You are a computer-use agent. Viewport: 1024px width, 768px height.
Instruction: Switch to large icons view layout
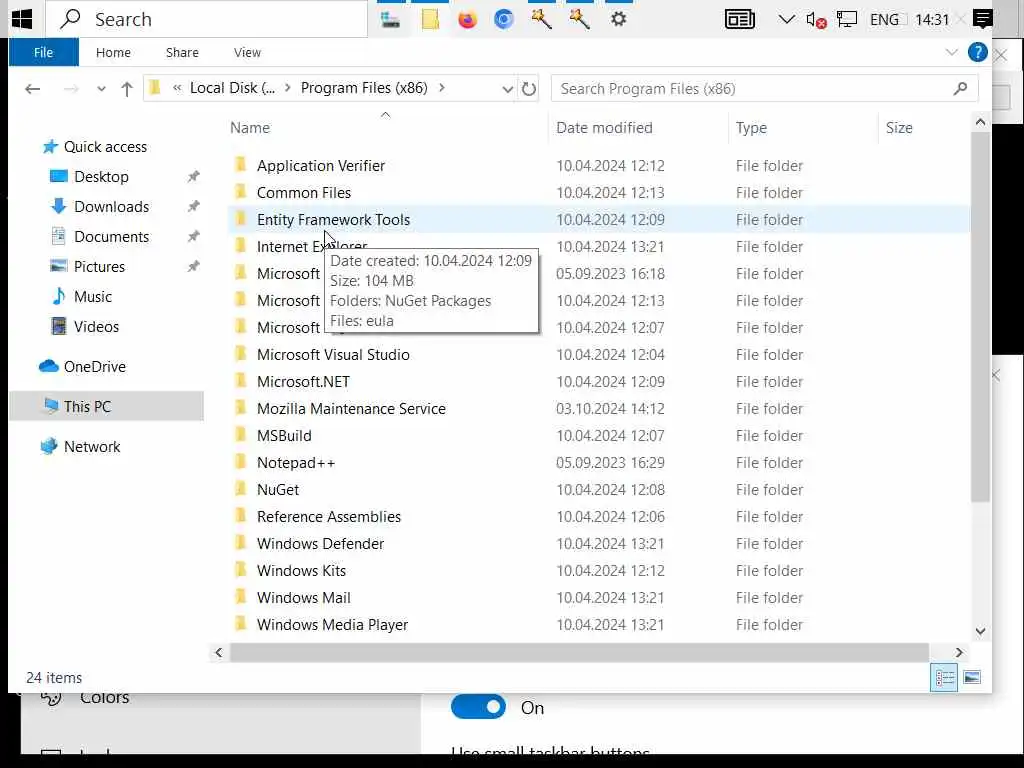click(972, 677)
